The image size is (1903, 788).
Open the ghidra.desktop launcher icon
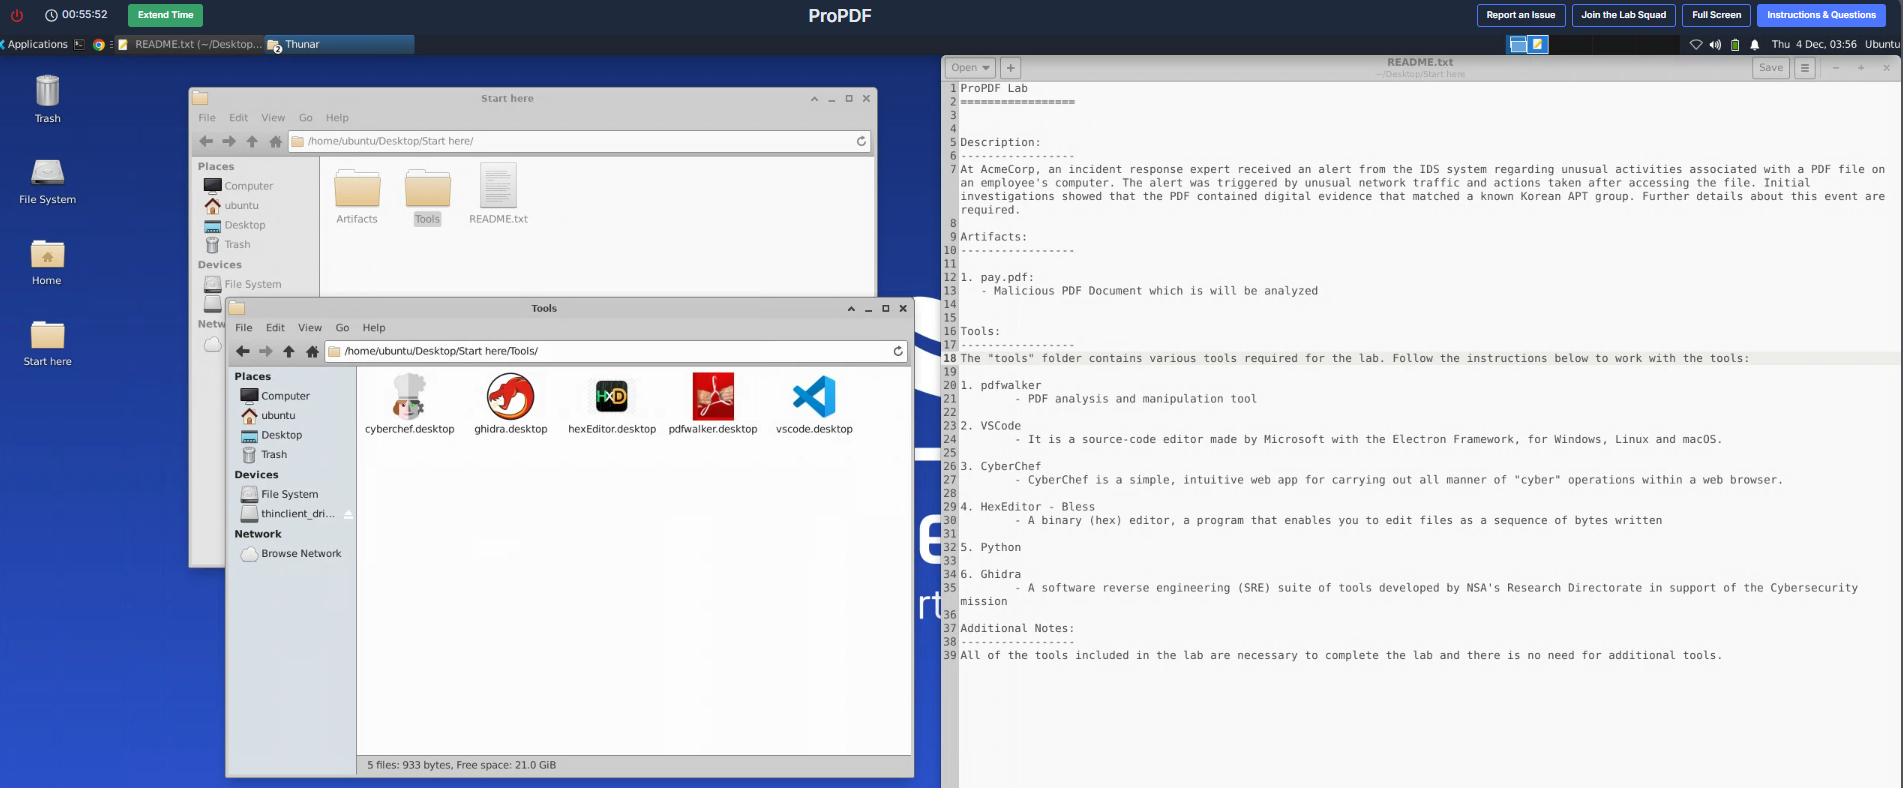pyautogui.click(x=510, y=398)
